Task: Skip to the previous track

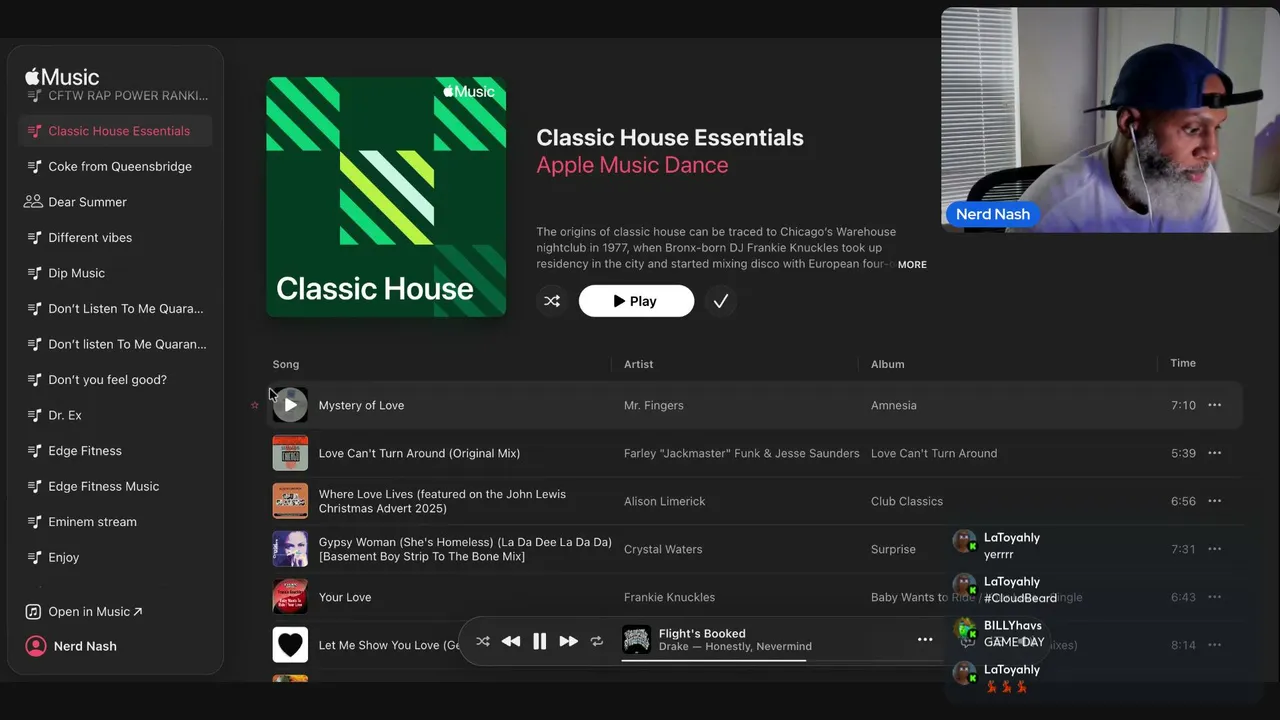Action: click(x=511, y=641)
